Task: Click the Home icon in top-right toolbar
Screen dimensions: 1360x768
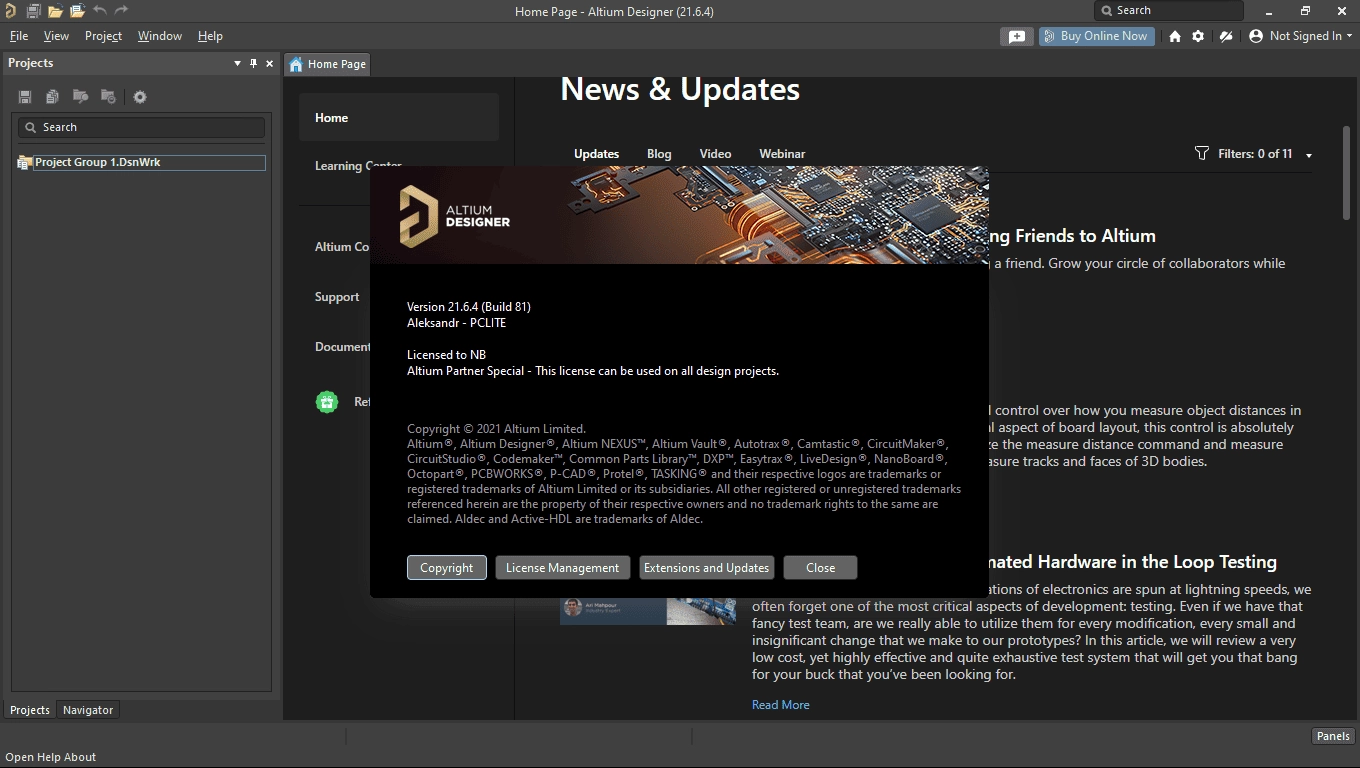Action: tap(1175, 36)
